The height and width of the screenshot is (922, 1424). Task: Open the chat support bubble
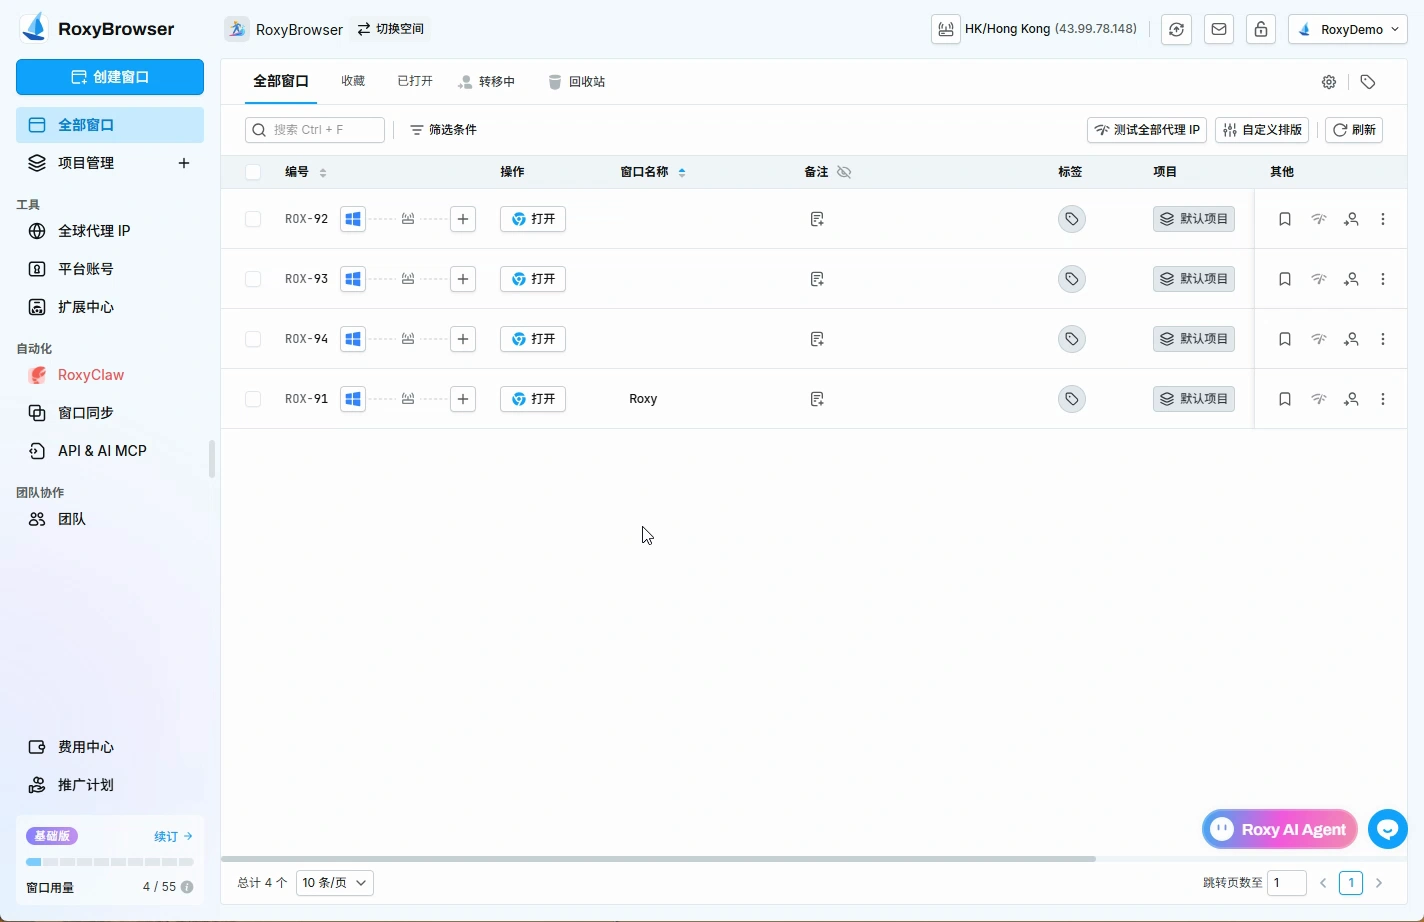1388,829
